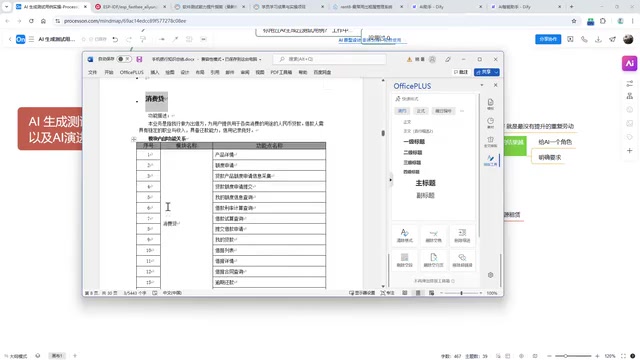This screenshot has width=640, height=360.
Task: Open the clock icon in OfficePLUS sidebar
Action: pos(491,122)
